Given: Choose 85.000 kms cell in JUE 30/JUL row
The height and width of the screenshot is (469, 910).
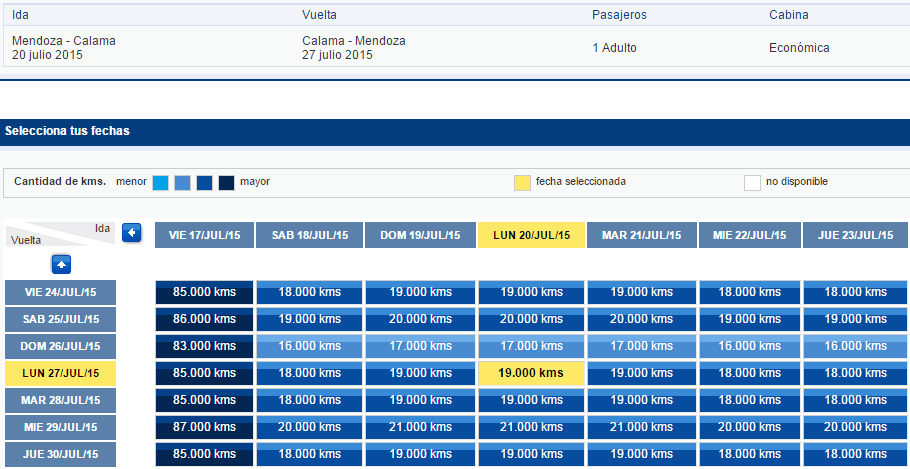Looking at the screenshot, I should tap(204, 454).
